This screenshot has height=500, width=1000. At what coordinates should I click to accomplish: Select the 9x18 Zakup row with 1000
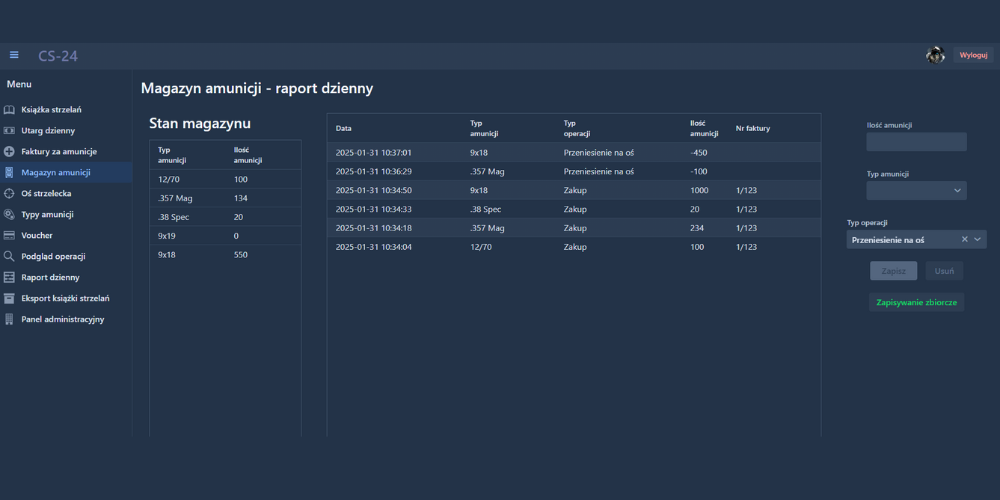click(x=573, y=190)
